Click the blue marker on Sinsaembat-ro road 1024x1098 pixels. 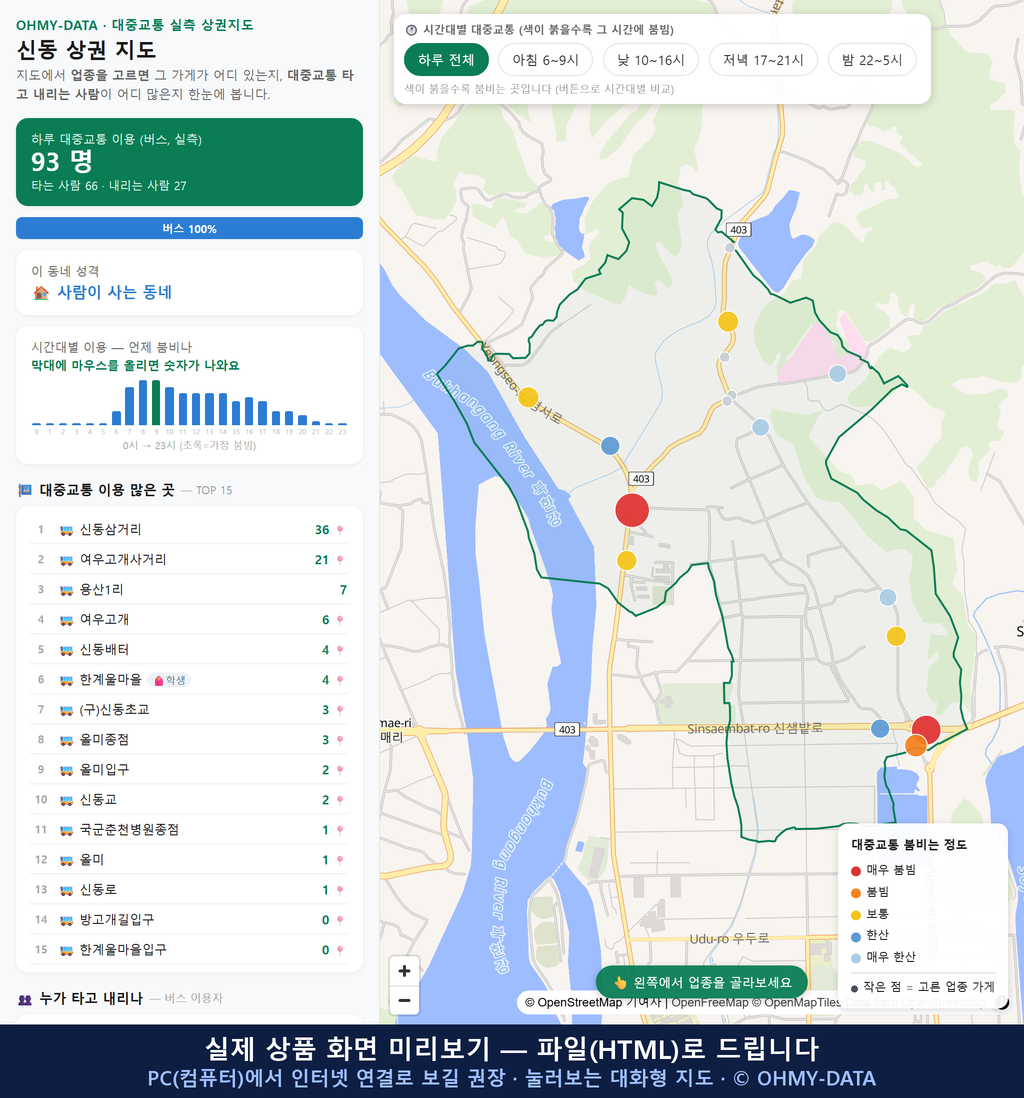coord(880,729)
